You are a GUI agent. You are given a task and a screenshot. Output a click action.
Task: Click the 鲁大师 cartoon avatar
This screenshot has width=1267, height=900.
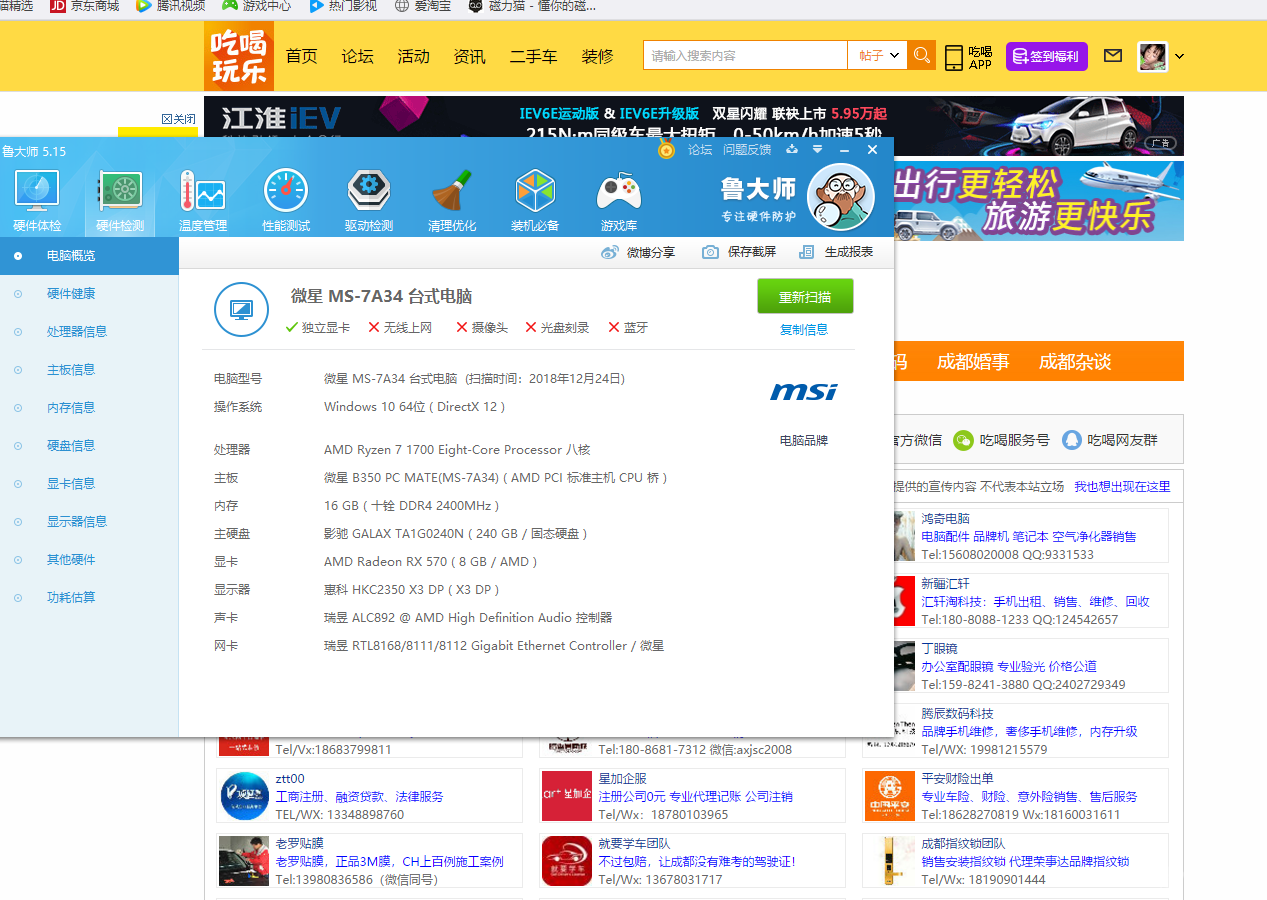pos(841,197)
